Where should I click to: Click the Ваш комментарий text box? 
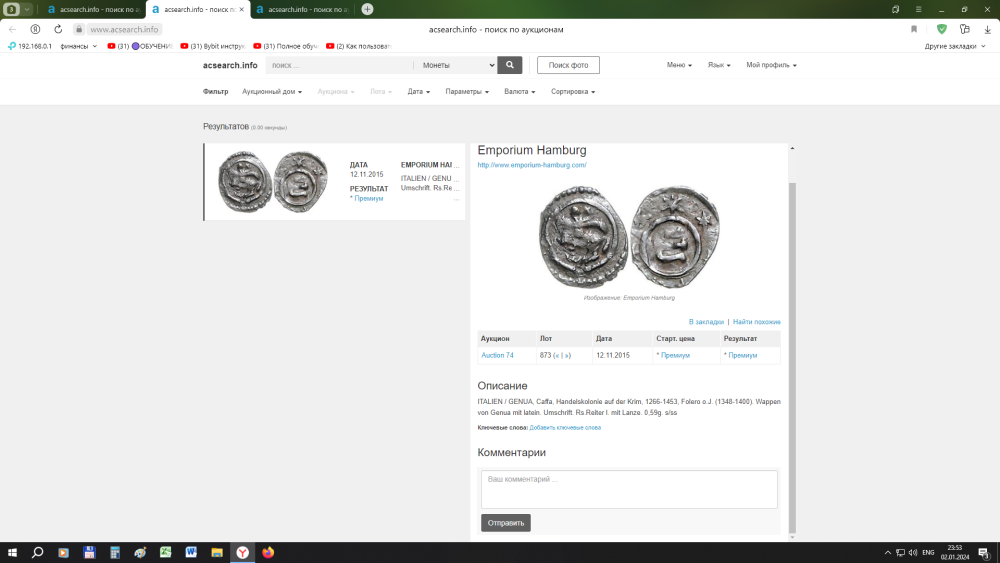click(x=628, y=489)
